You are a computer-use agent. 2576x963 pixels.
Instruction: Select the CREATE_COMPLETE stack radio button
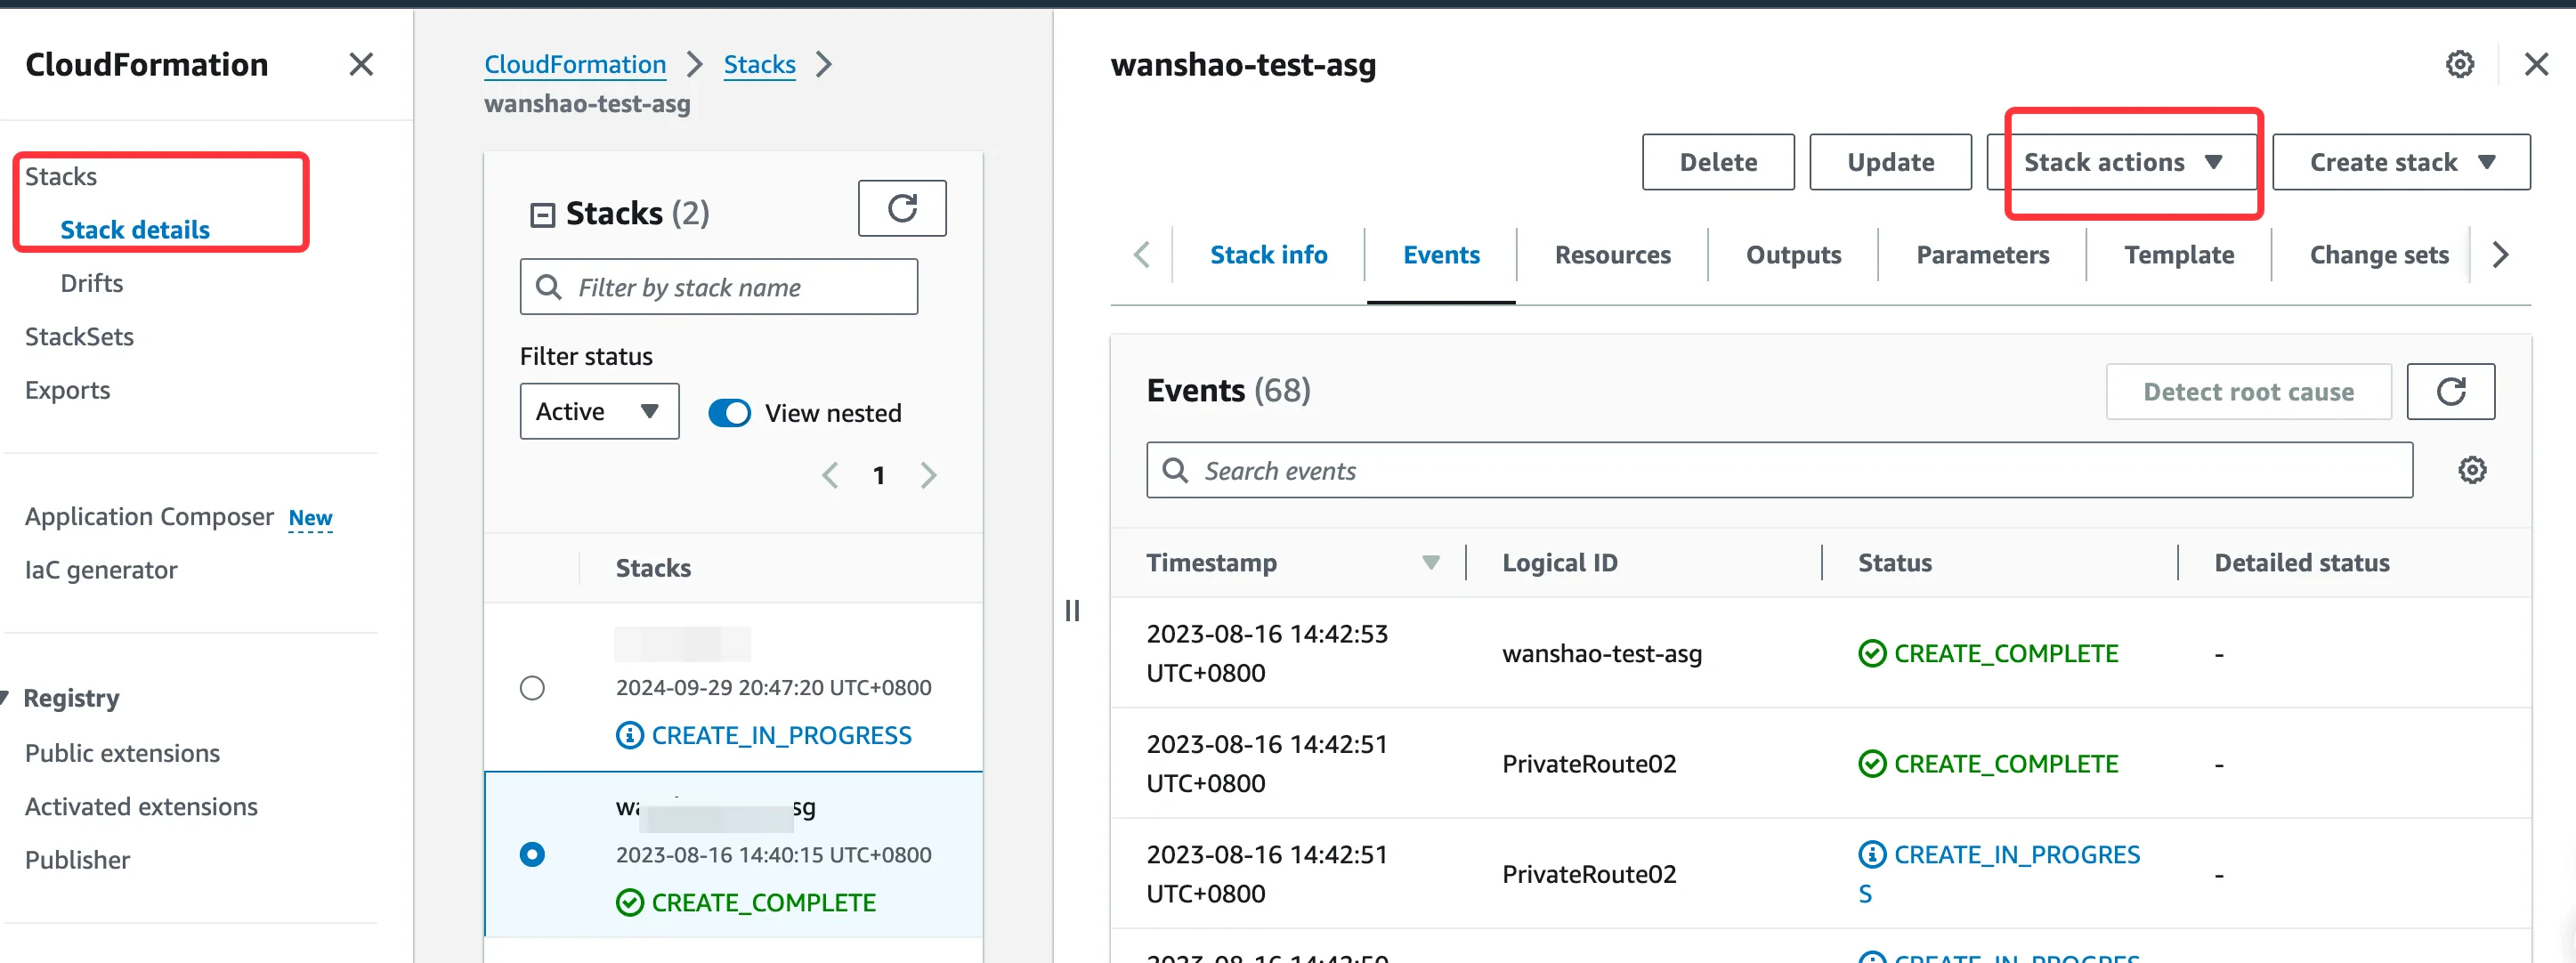tap(532, 854)
